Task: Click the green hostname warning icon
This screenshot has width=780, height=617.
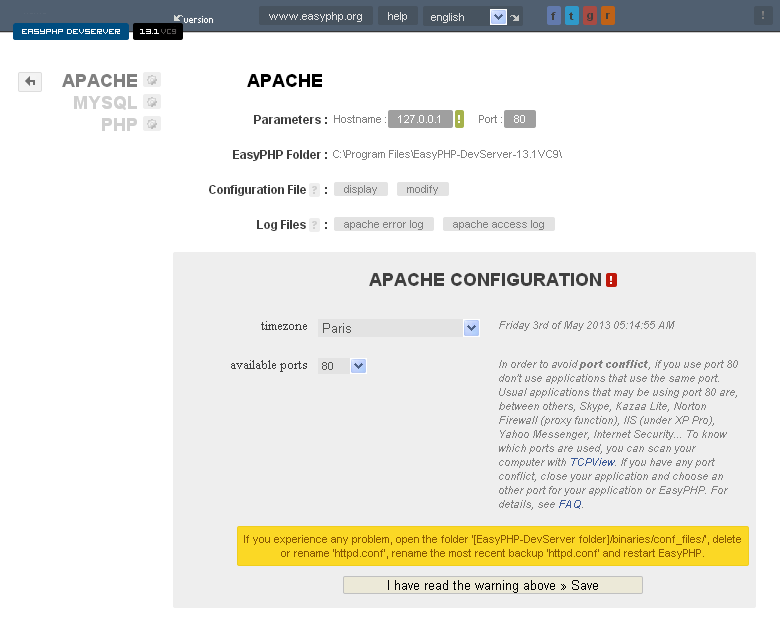Action: pos(459,119)
